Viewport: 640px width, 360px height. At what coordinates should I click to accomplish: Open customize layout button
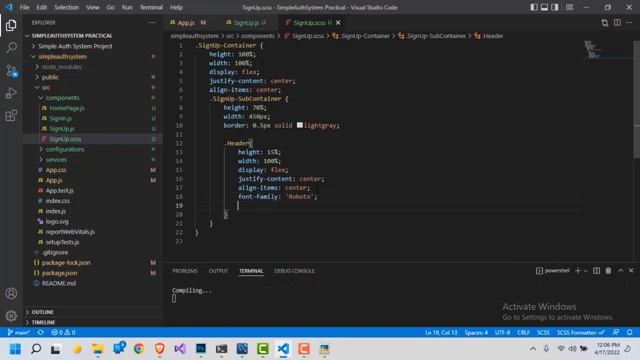(569, 7)
